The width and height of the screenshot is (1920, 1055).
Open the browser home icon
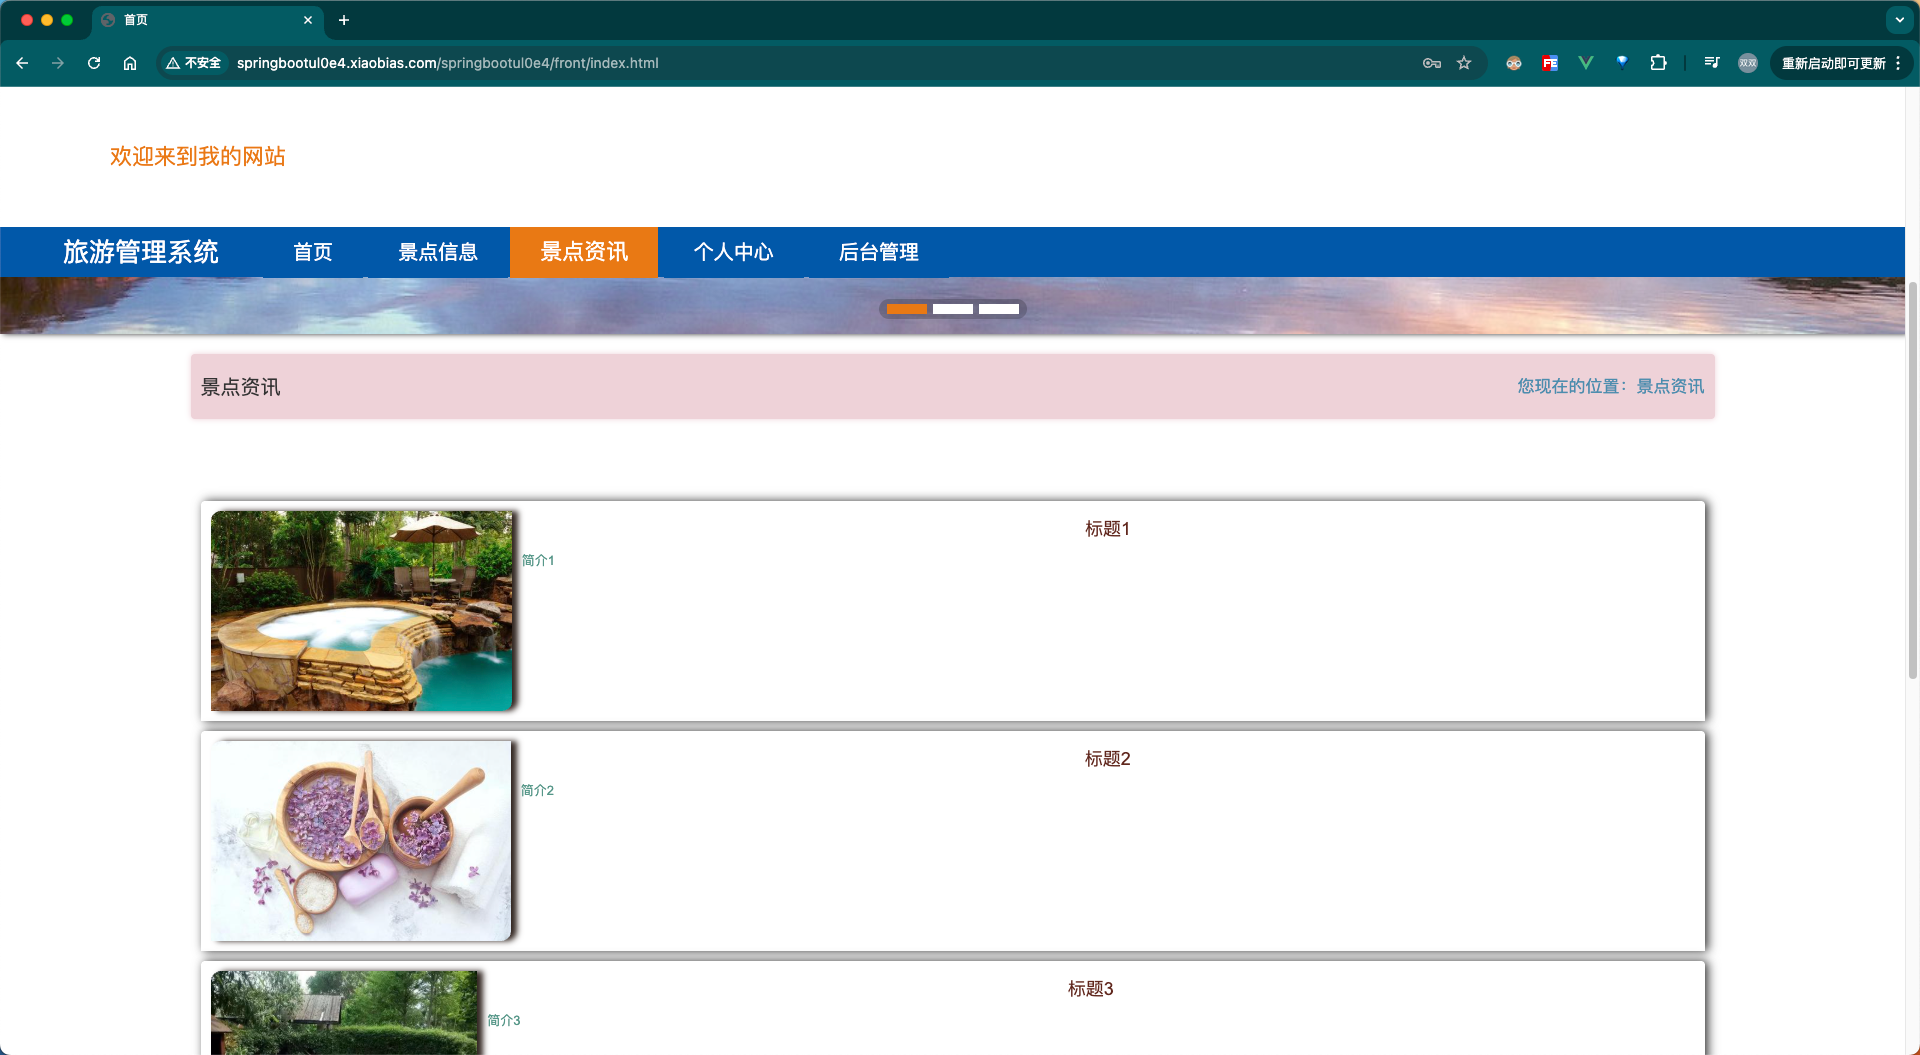(x=130, y=63)
